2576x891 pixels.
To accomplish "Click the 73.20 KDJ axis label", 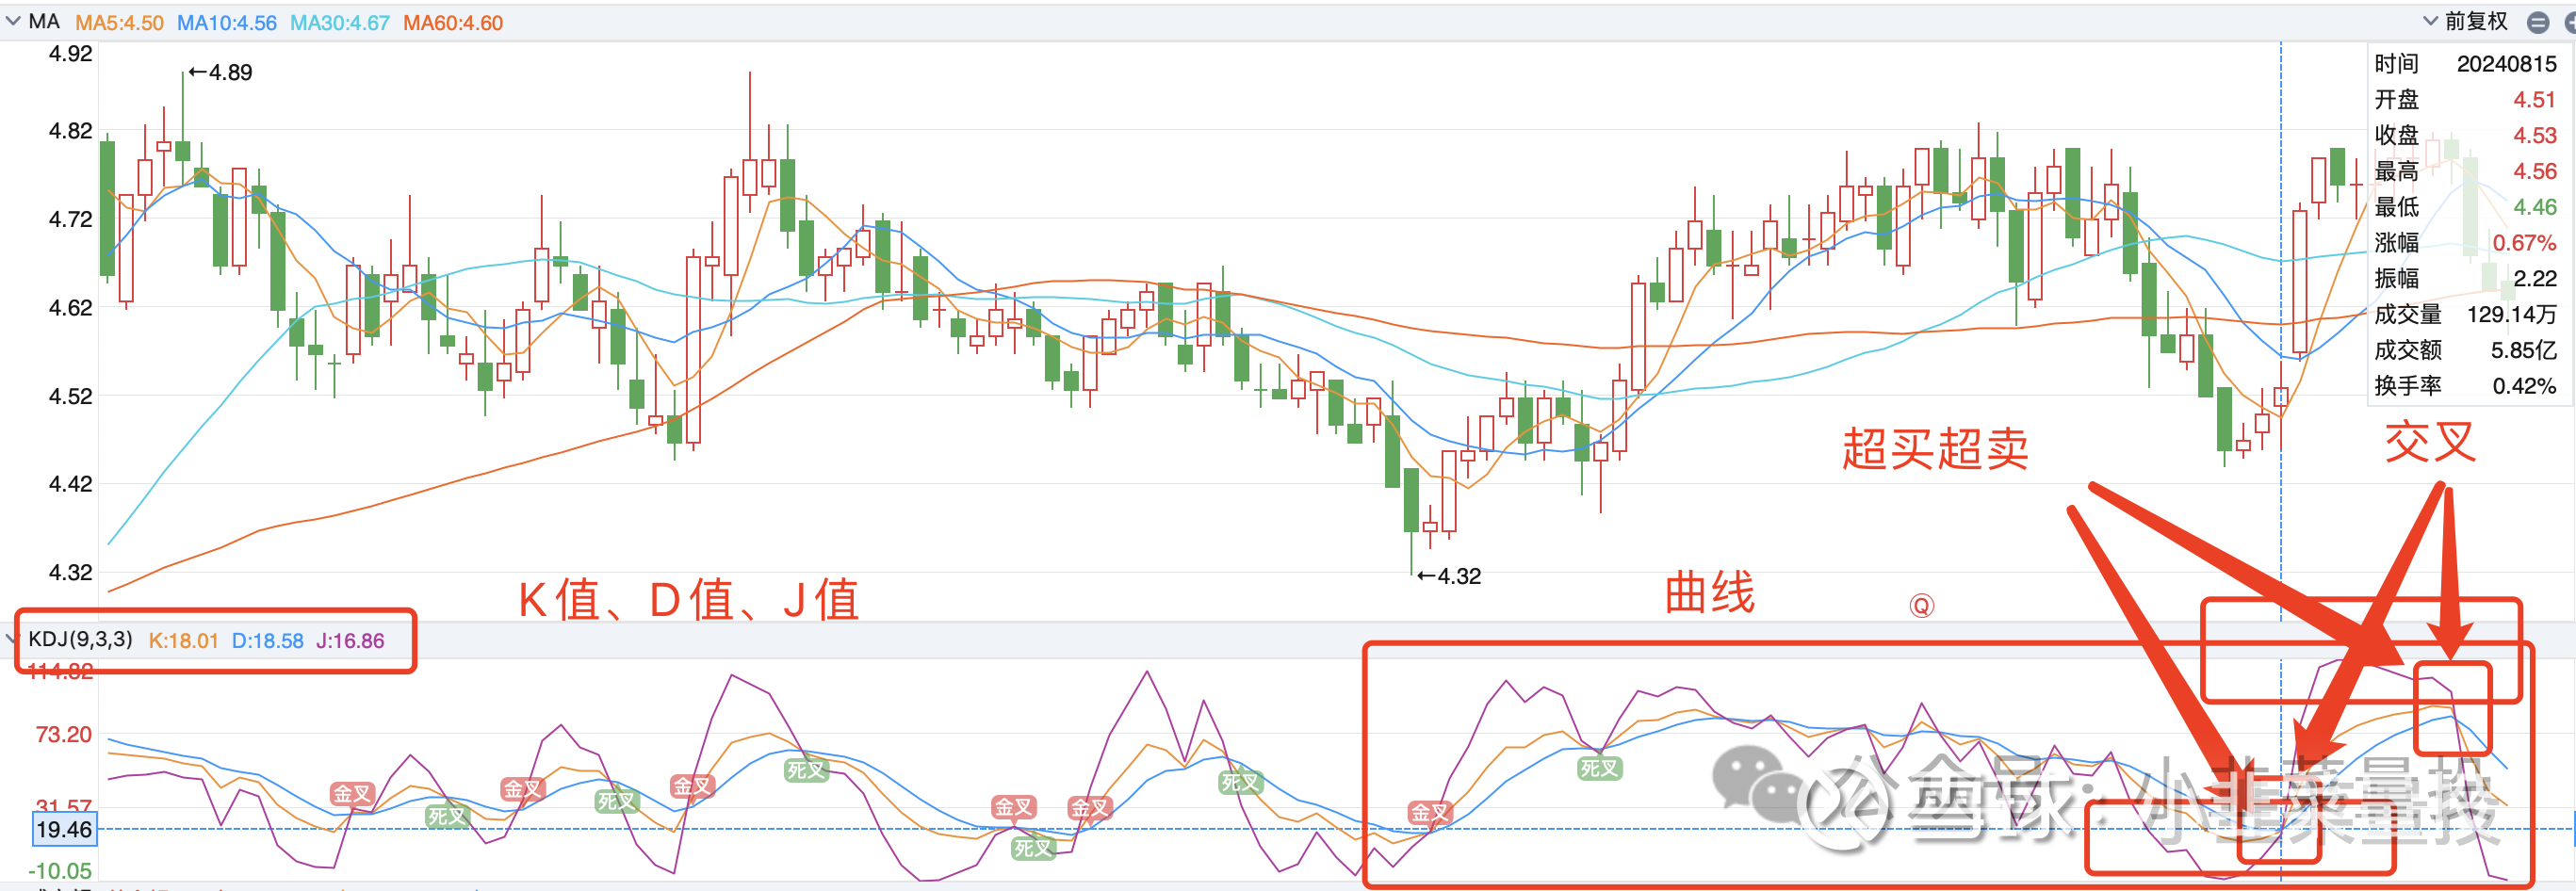I will [63, 735].
